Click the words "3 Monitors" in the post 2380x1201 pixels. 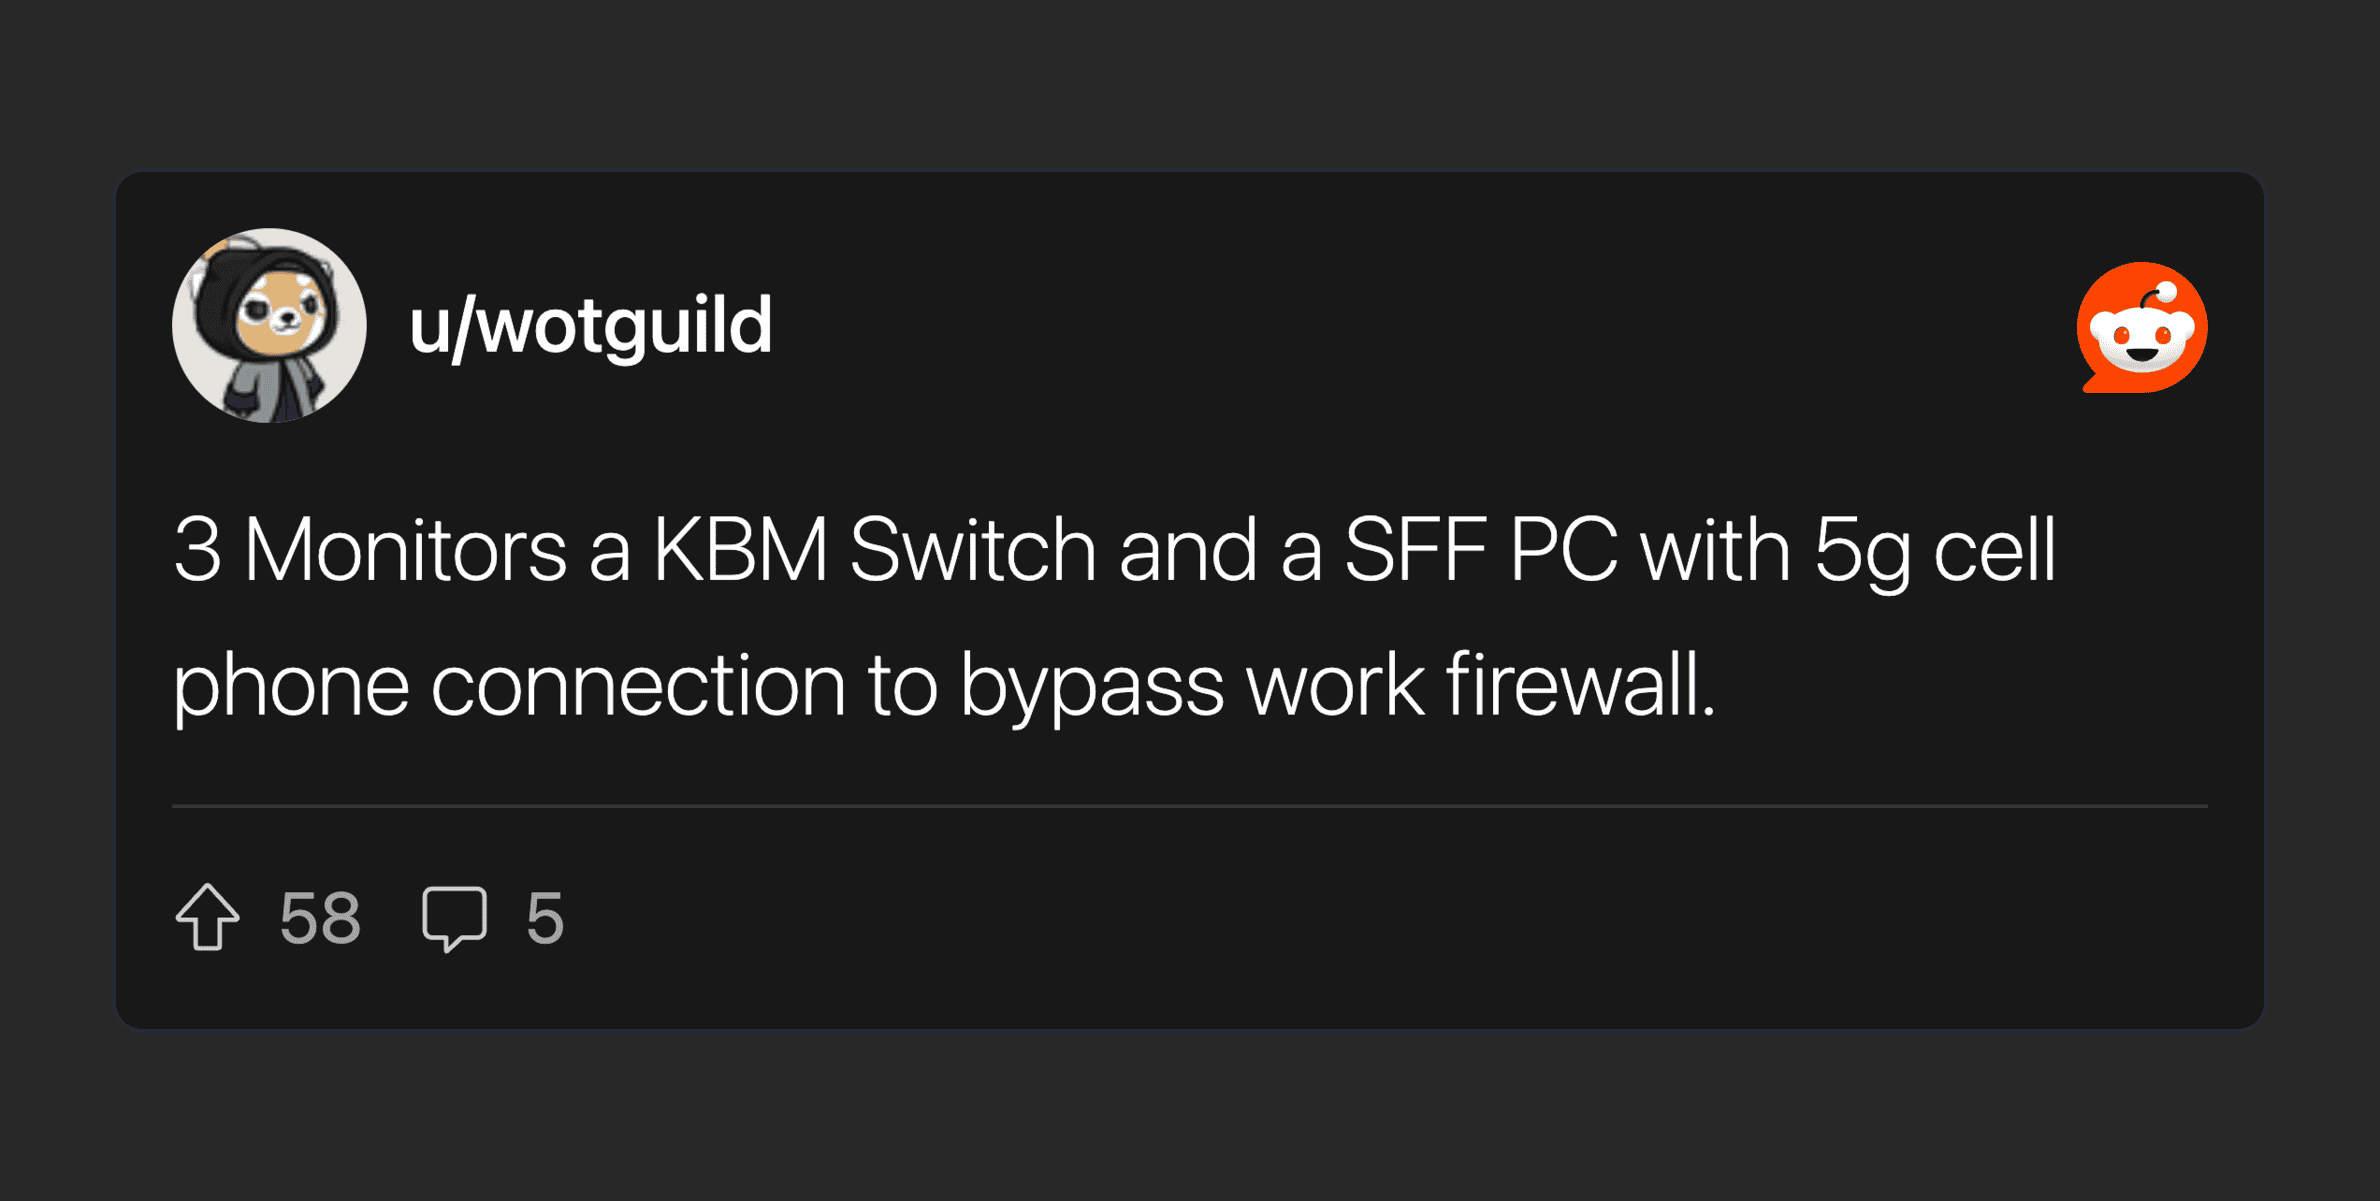click(370, 550)
